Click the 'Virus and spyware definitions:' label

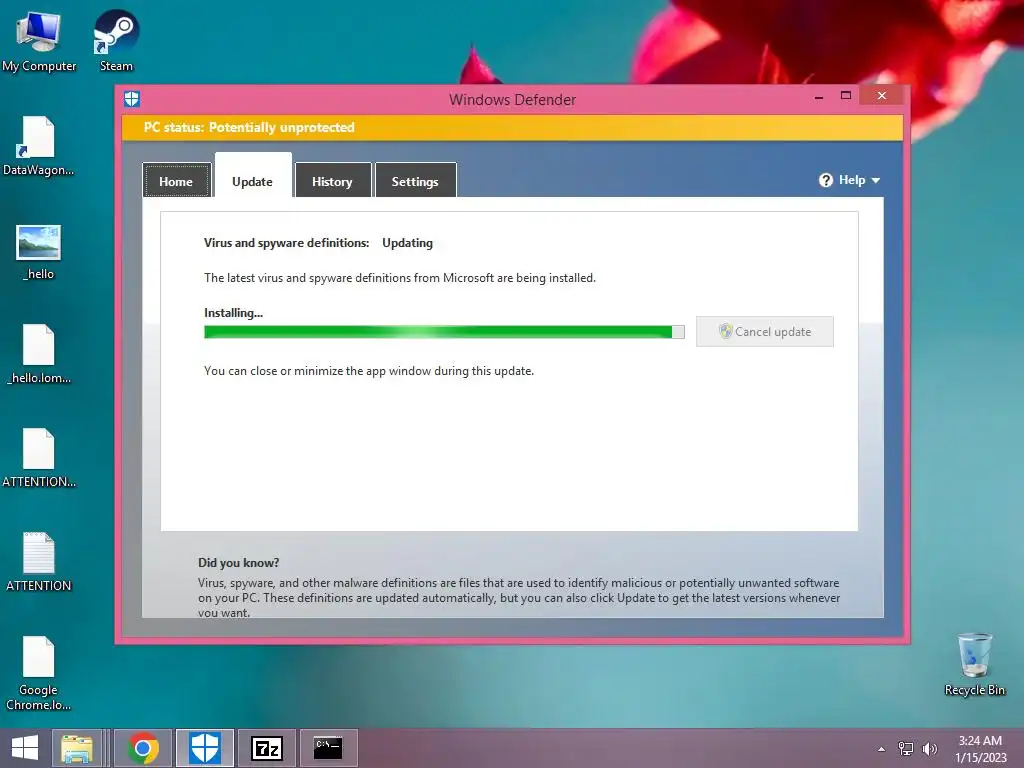click(286, 243)
